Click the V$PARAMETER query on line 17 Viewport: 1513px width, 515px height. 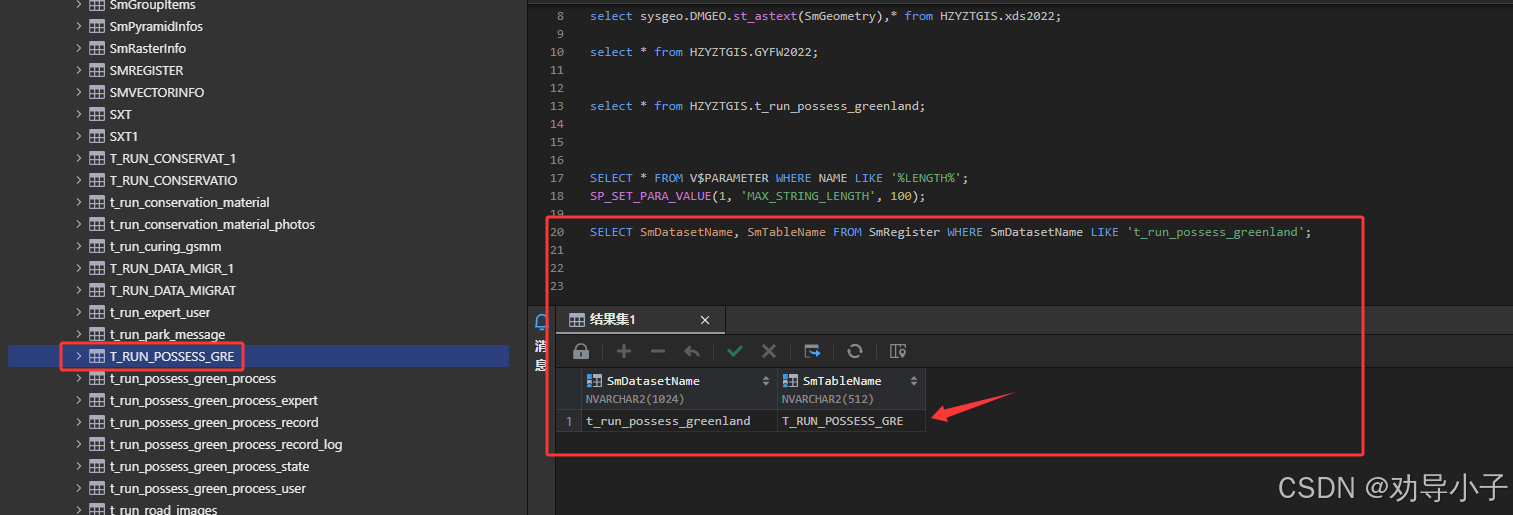(779, 177)
